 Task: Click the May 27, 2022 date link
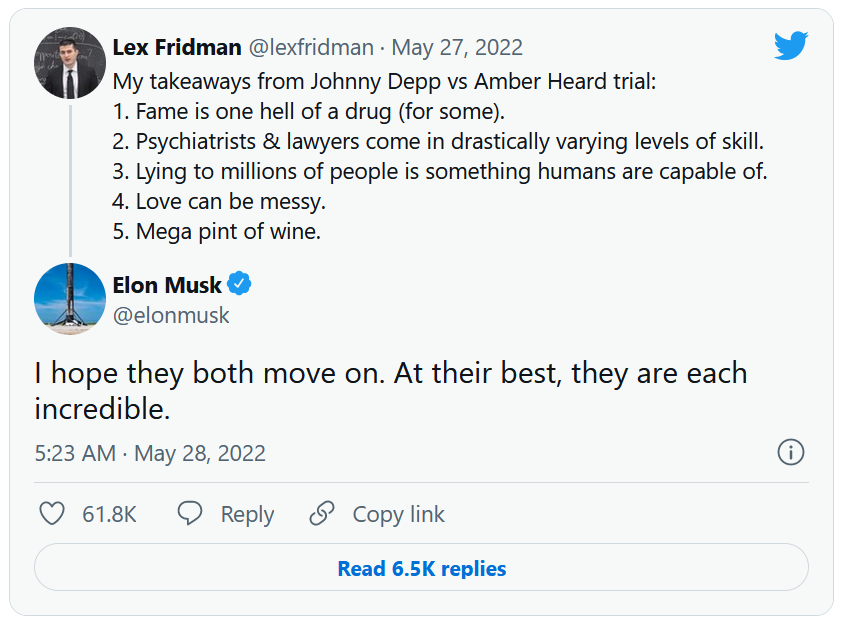coord(457,47)
